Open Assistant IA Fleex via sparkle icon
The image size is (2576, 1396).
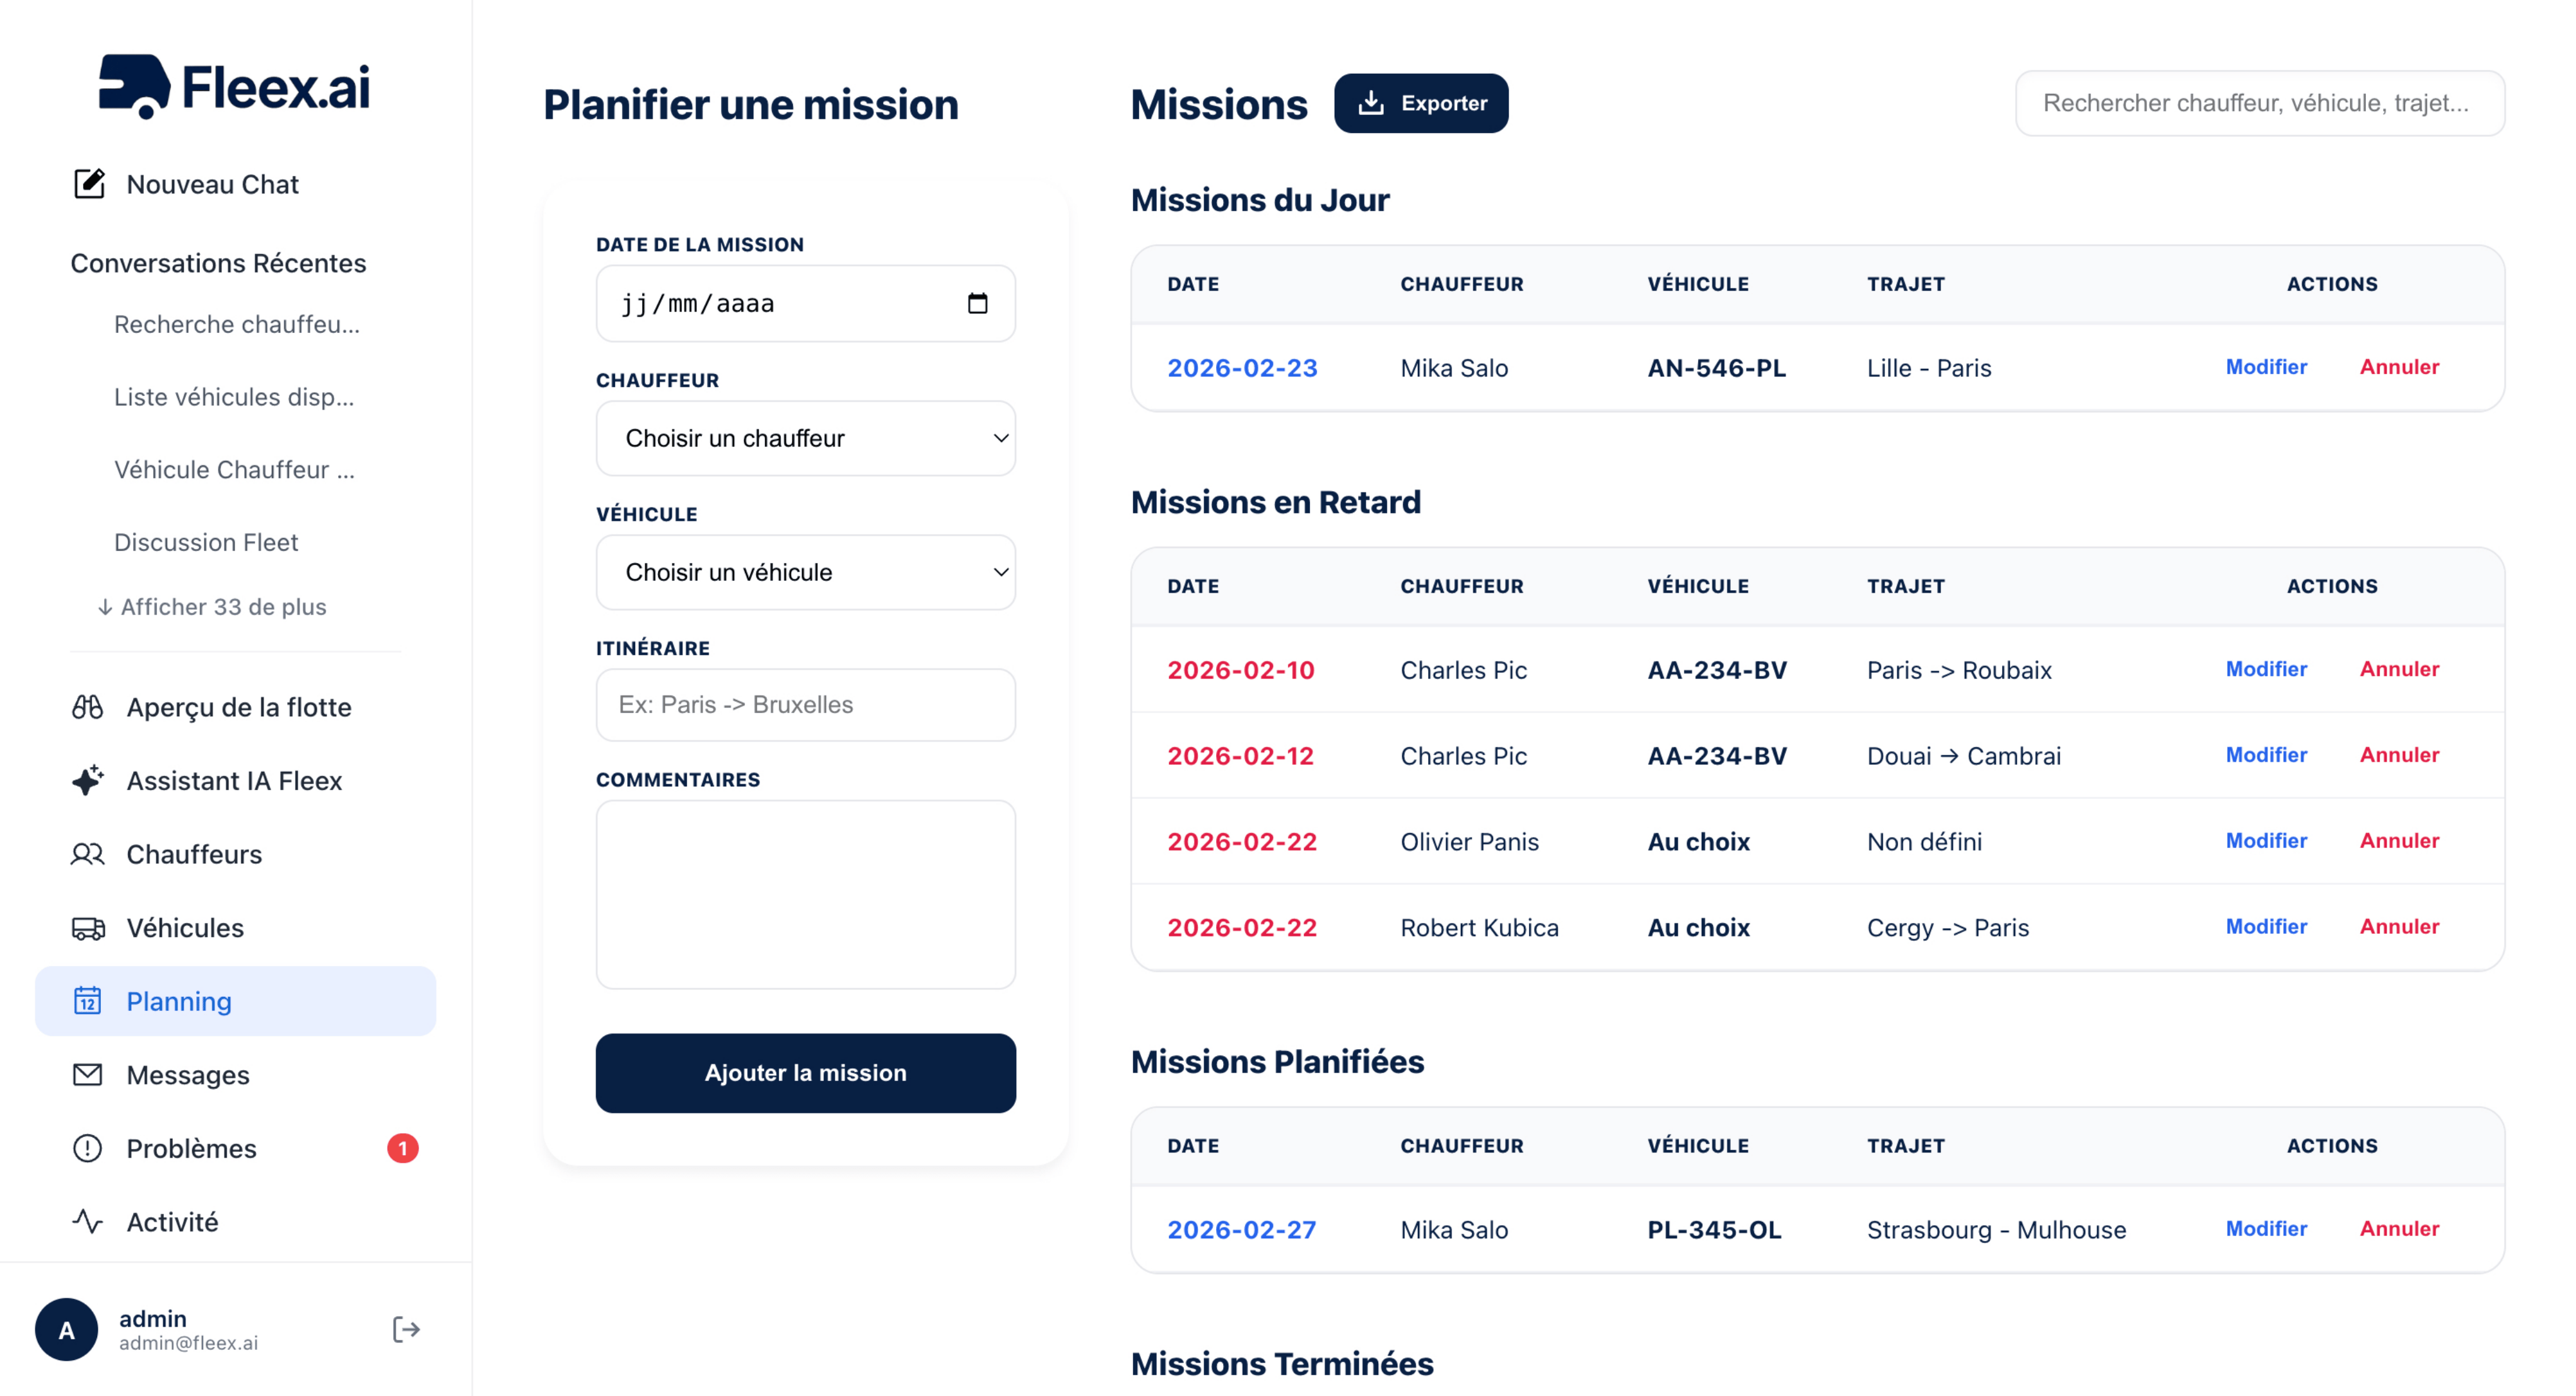pyautogui.click(x=88, y=780)
